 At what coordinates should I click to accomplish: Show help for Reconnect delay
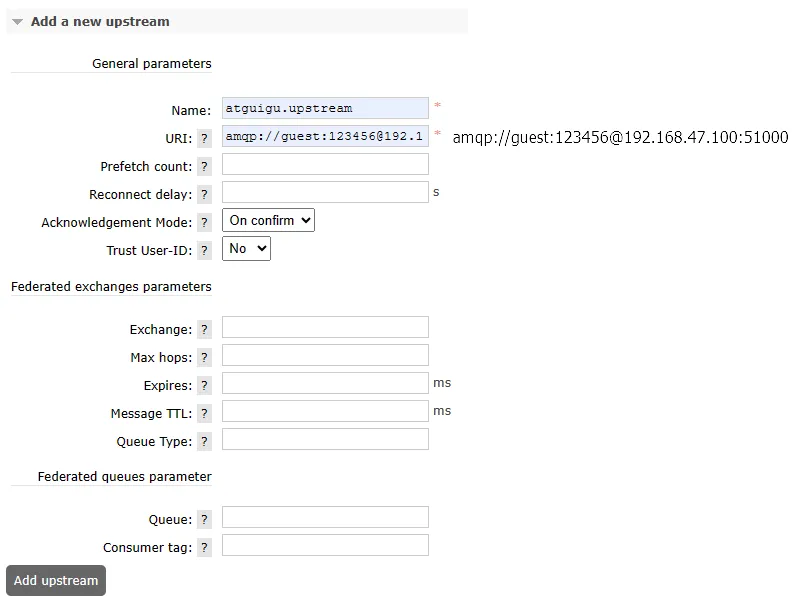[x=204, y=195]
